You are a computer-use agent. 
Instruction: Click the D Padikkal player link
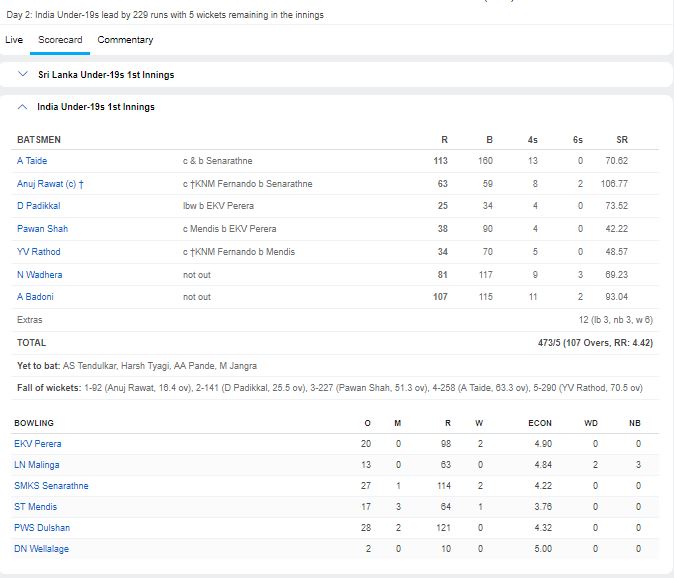[x=39, y=206]
